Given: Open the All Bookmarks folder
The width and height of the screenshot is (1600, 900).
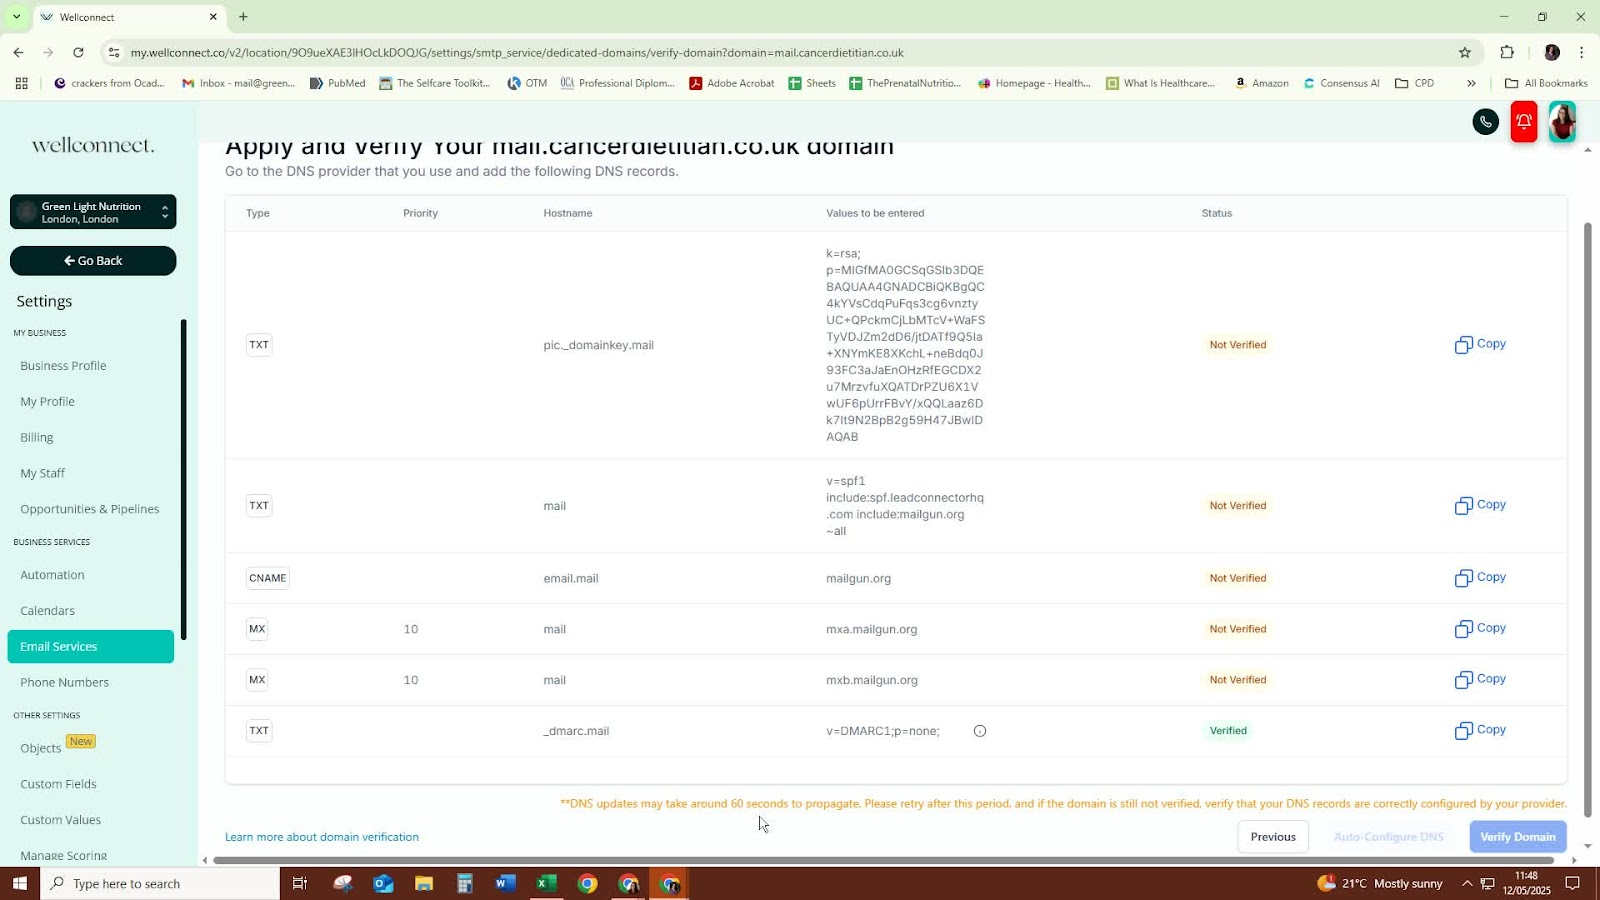Looking at the screenshot, I should coord(1546,83).
